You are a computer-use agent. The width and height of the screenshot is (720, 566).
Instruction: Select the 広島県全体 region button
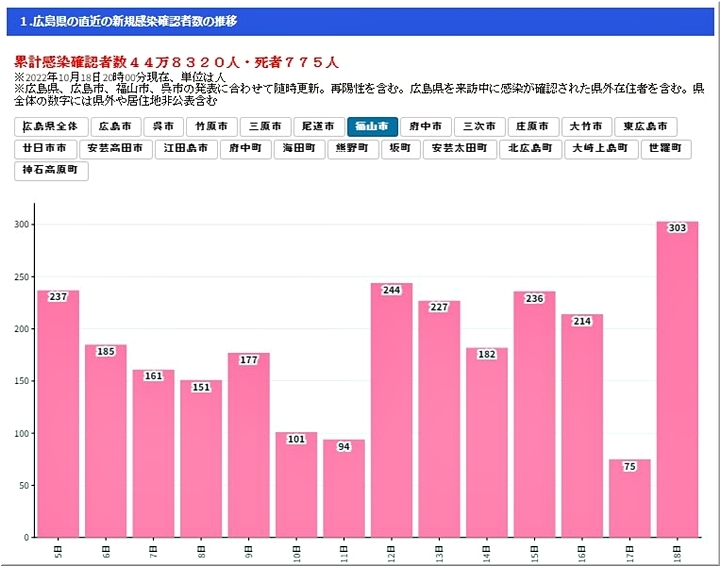tap(50, 127)
